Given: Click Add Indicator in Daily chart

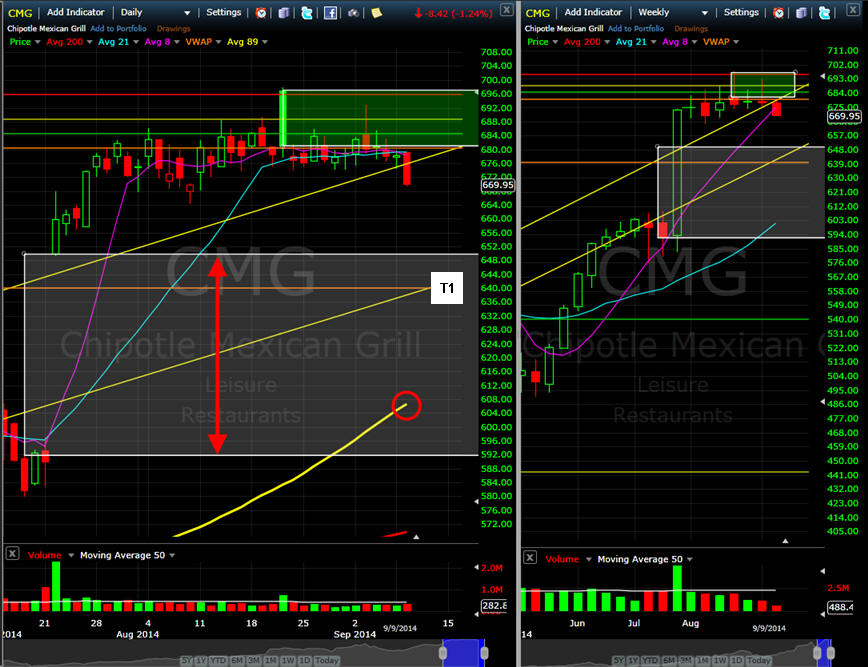Looking at the screenshot, I should [75, 12].
